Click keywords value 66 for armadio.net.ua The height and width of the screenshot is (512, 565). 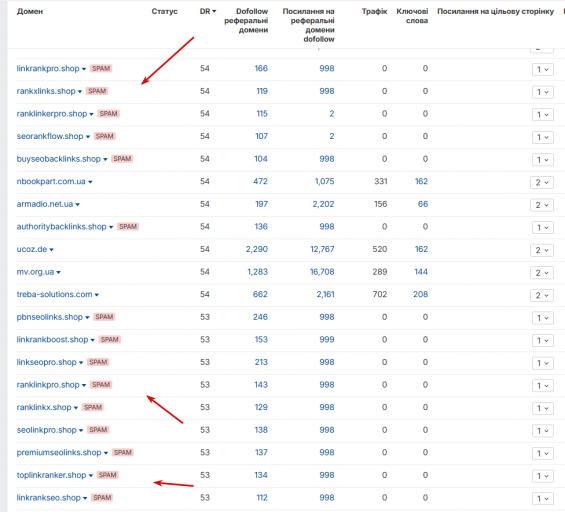pos(423,204)
